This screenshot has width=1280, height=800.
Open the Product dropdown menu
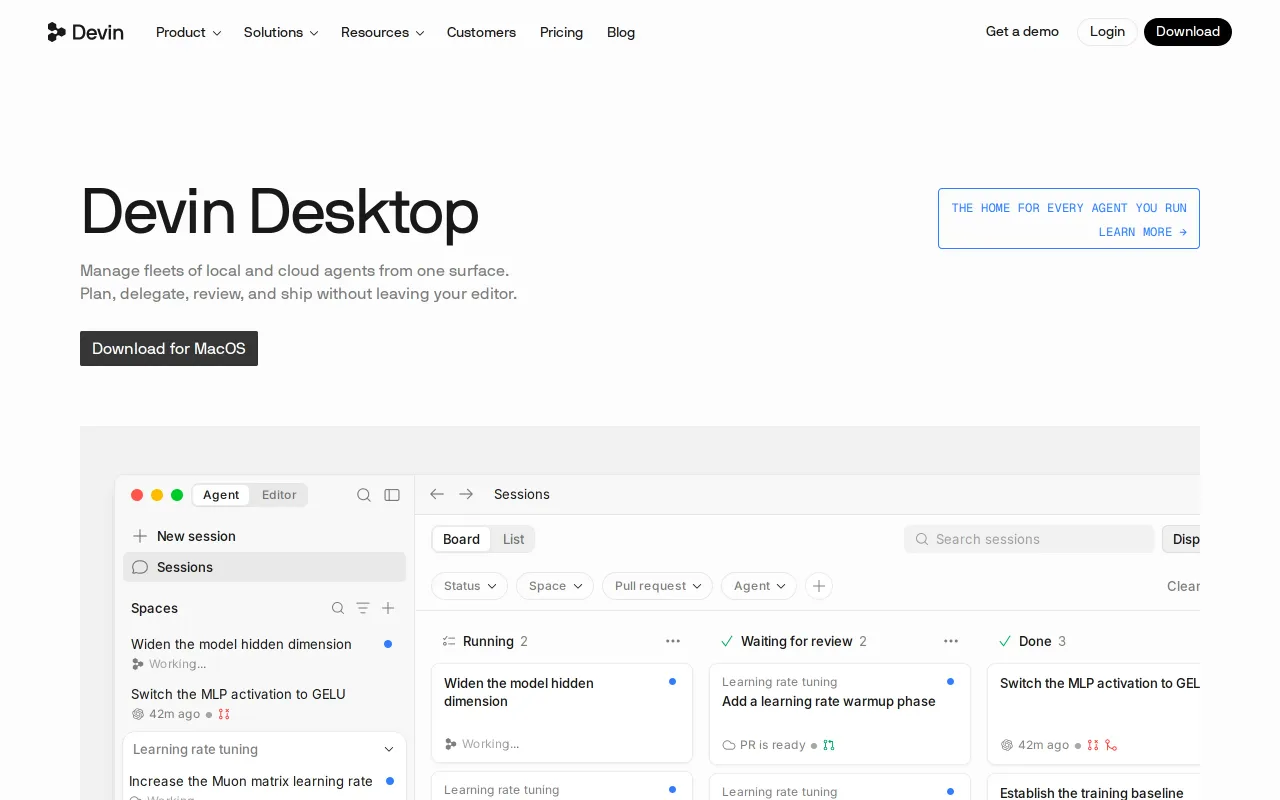[189, 32]
